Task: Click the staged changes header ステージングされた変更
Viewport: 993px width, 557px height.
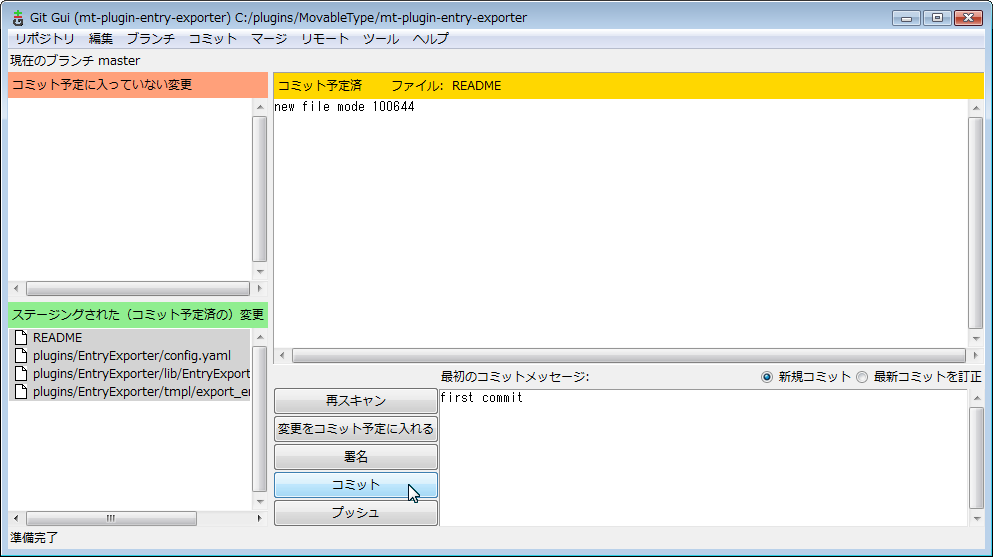Action: pos(138,315)
